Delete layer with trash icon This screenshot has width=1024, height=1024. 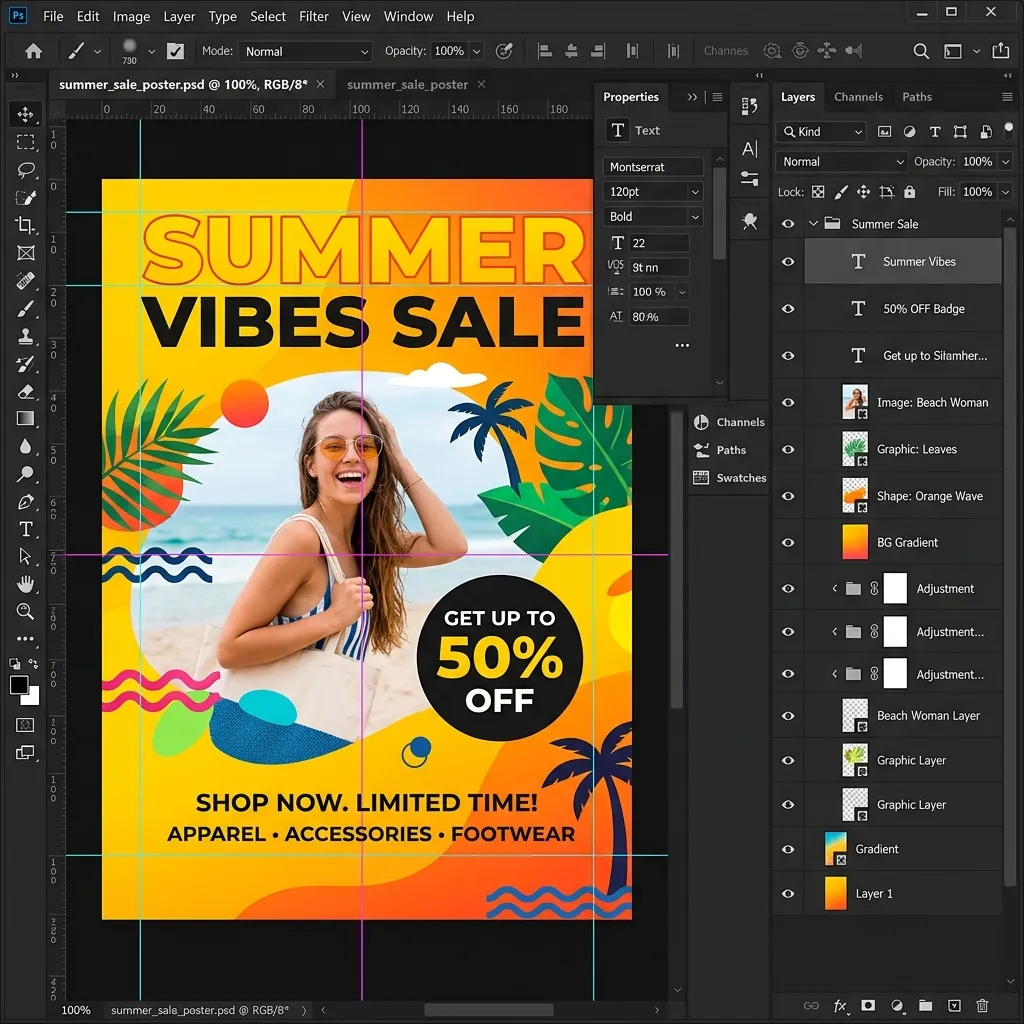pyautogui.click(x=982, y=1006)
